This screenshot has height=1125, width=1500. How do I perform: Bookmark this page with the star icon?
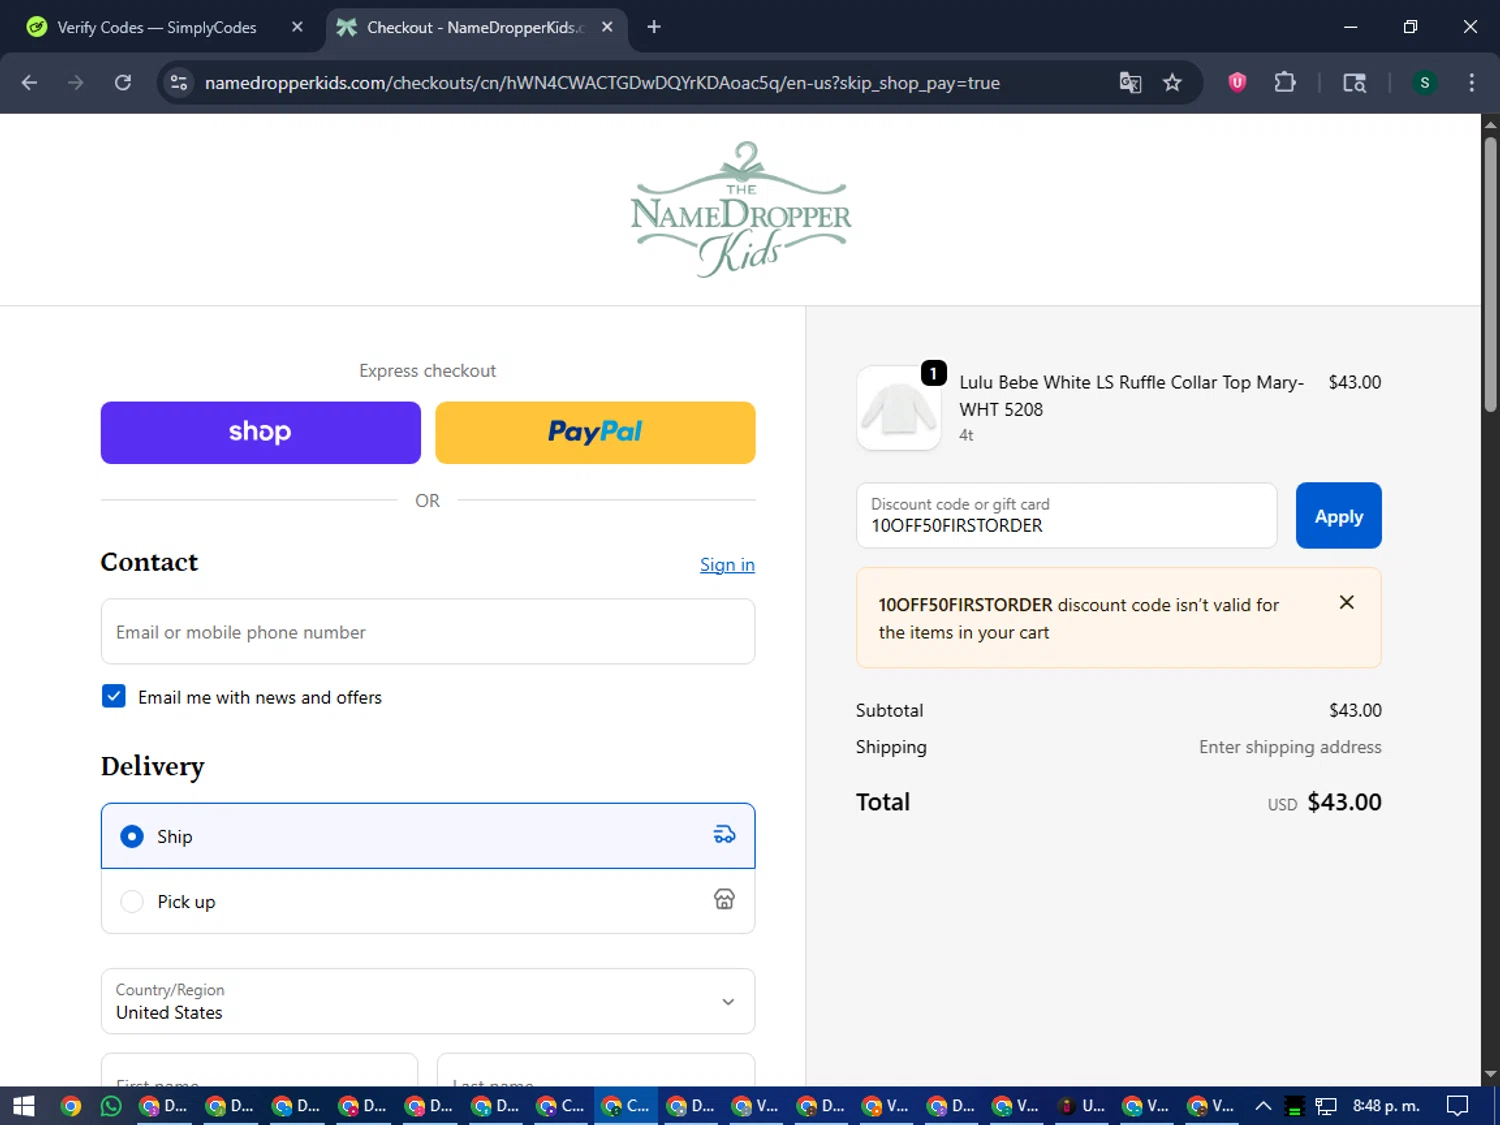coord(1172,83)
